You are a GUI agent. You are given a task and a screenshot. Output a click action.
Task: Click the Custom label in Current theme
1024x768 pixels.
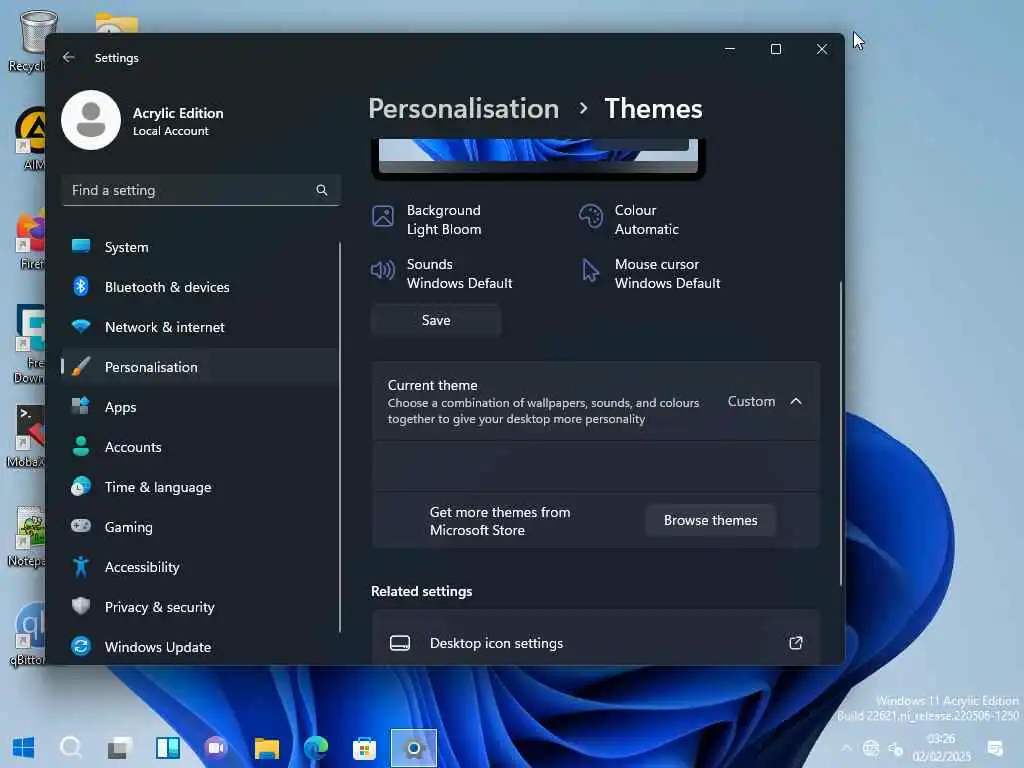click(751, 401)
